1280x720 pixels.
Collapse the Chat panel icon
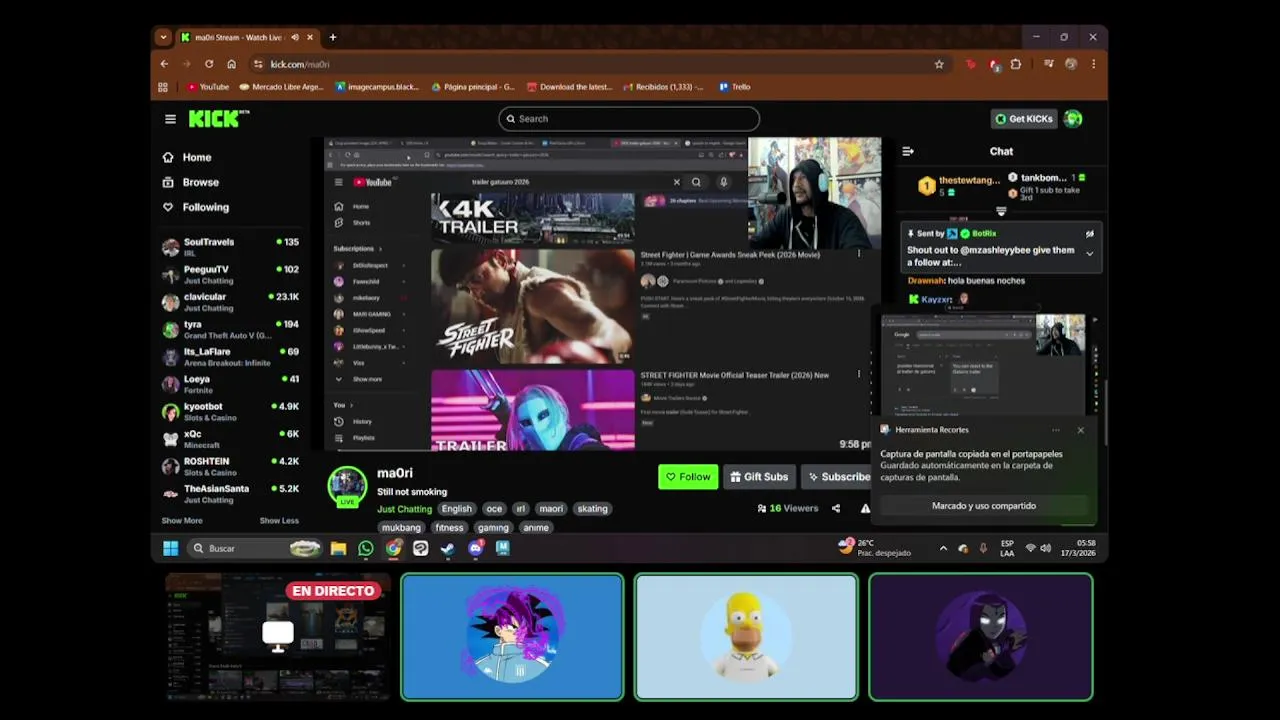(x=908, y=151)
